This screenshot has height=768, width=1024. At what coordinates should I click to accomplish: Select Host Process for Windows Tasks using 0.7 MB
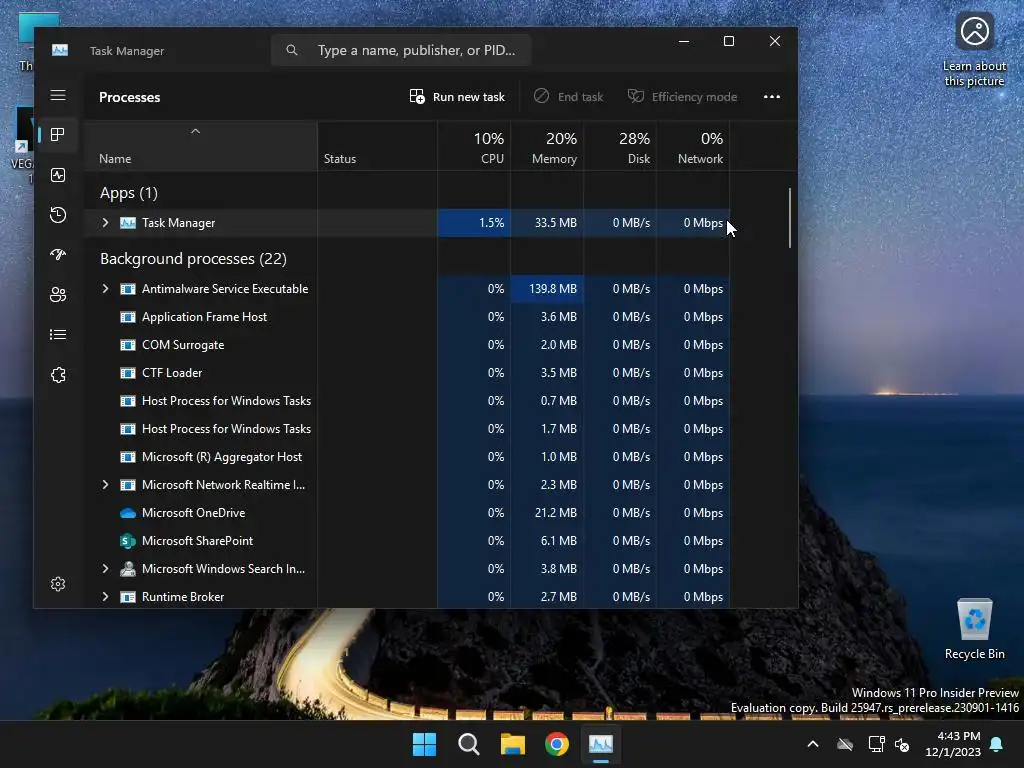tap(407, 401)
